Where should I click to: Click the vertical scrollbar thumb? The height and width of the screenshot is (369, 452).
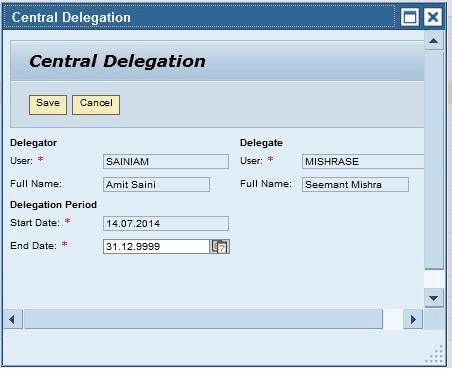click(434, 159)
